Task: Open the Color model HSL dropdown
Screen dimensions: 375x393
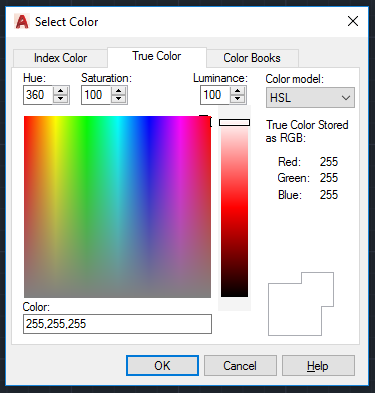Action: [x=310, y=98]
